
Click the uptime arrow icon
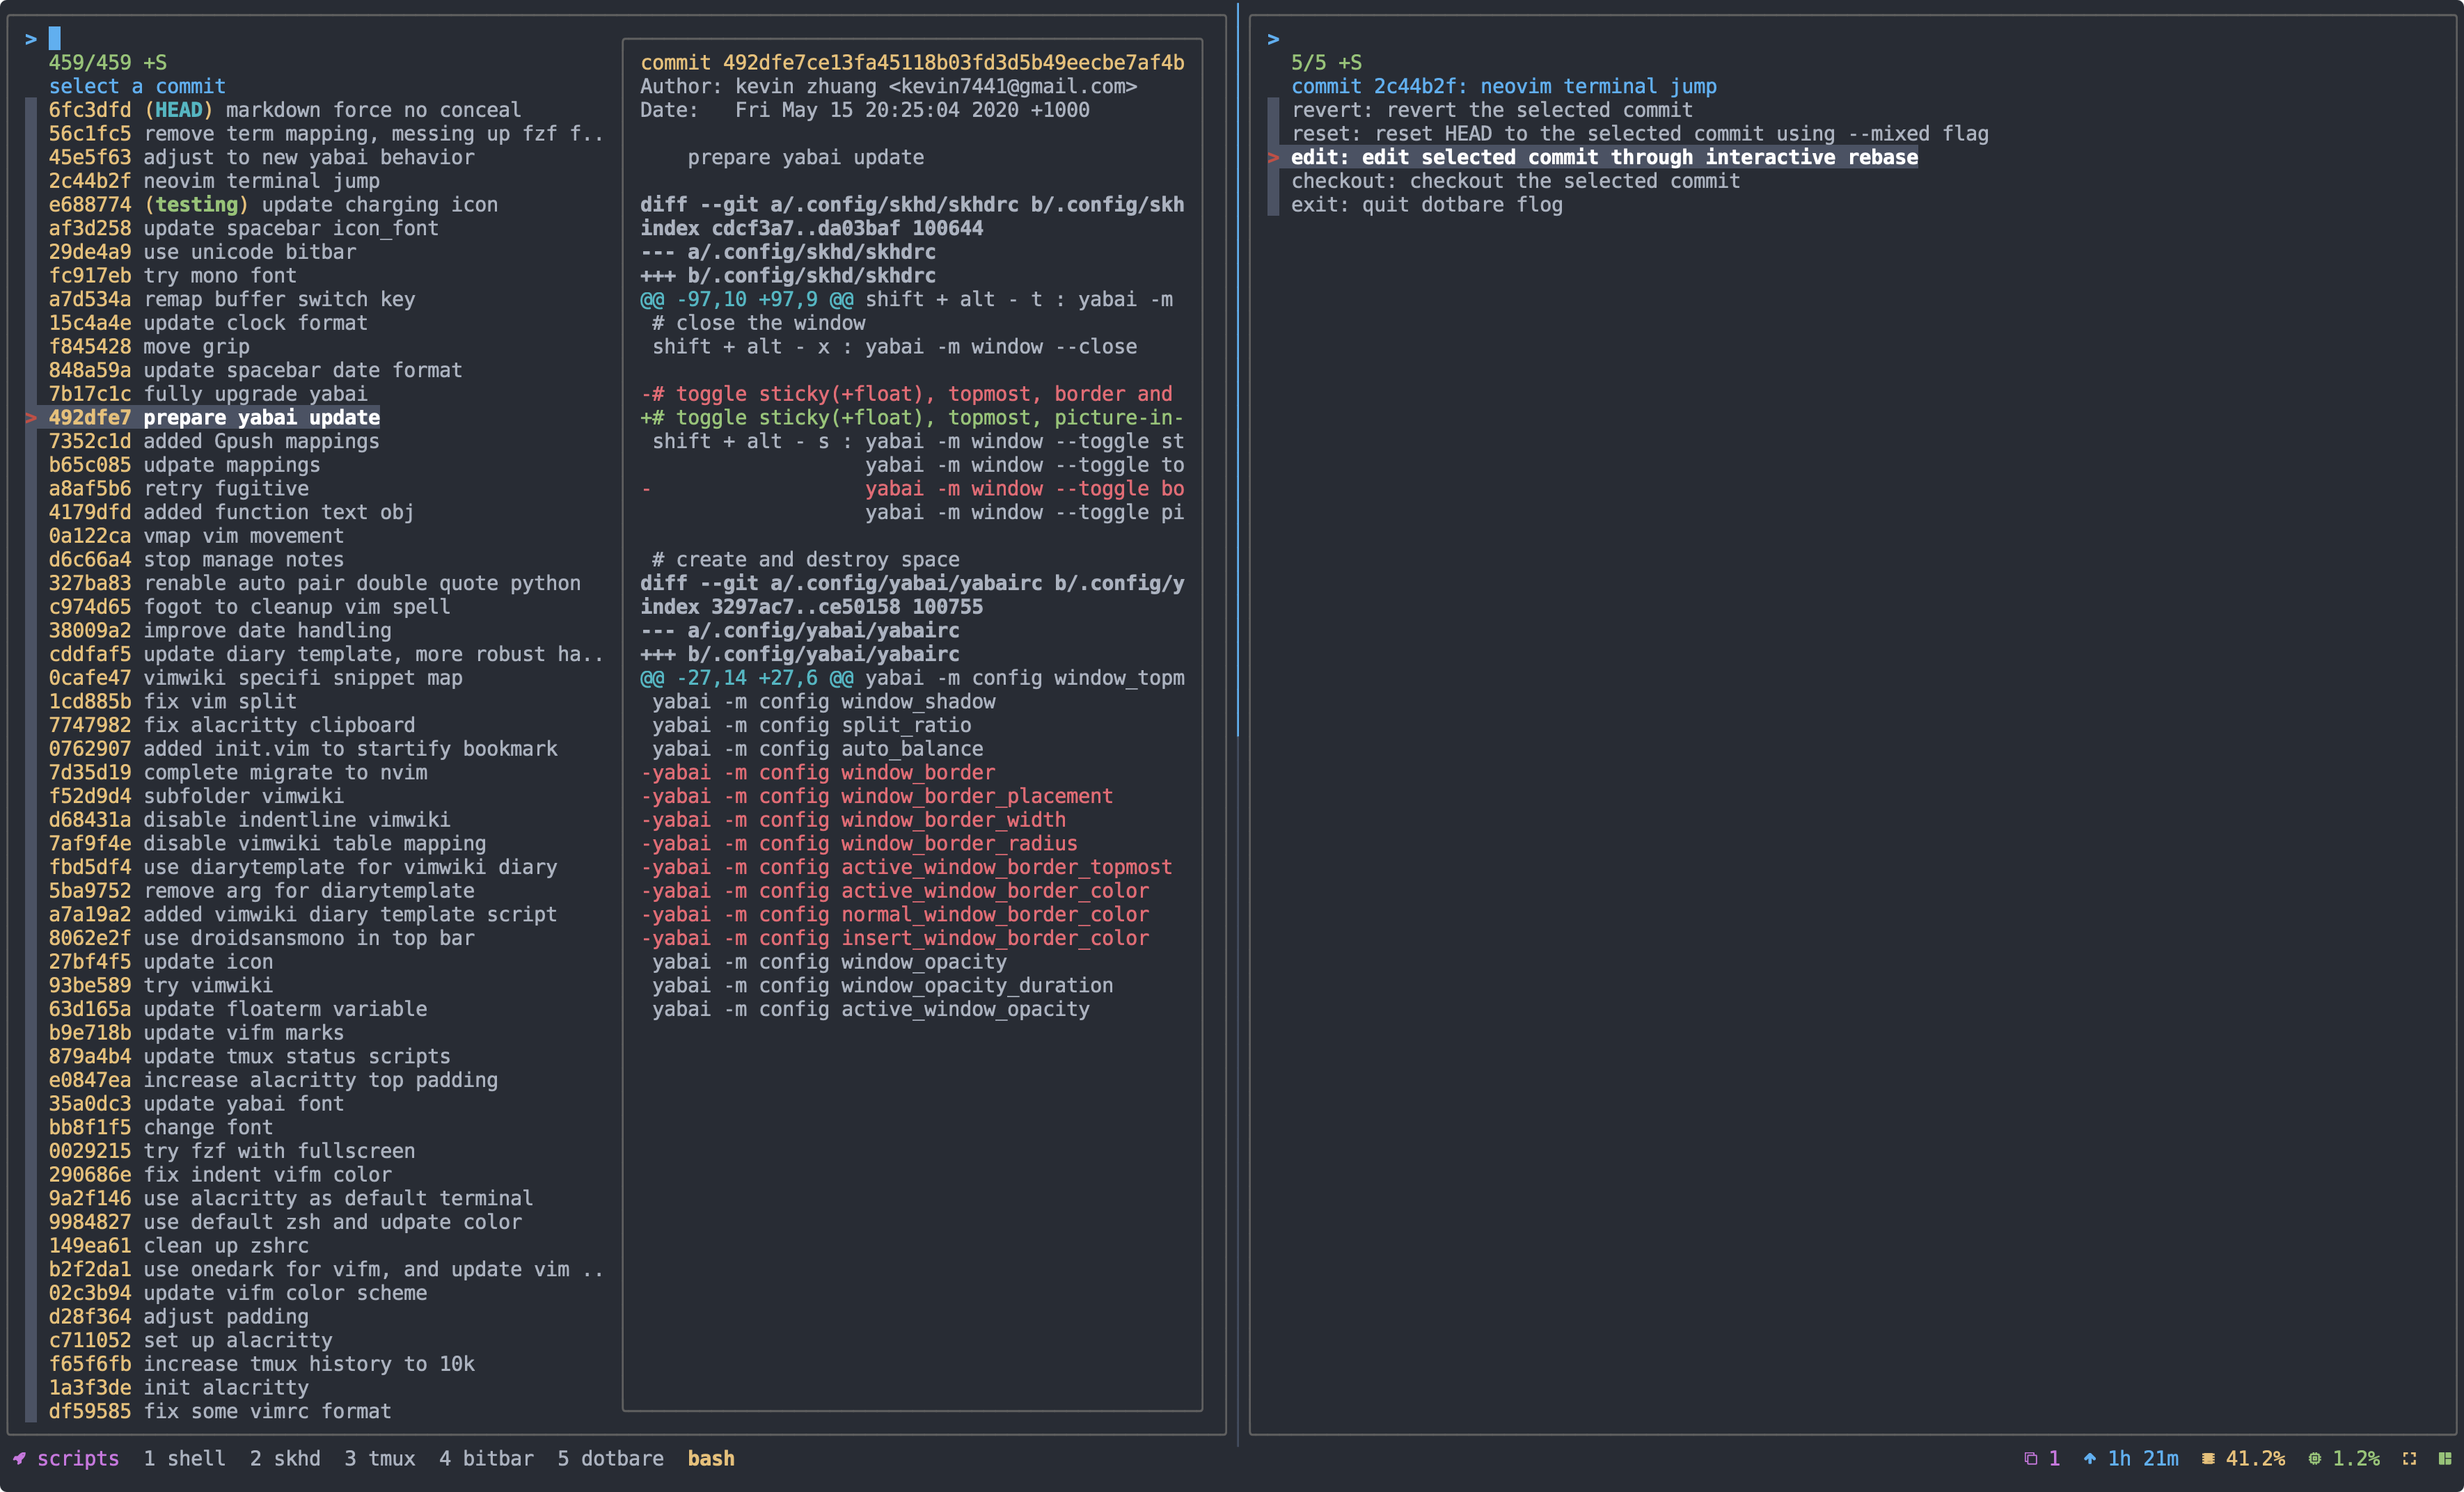pyautogui.click(x=2089, y=1458)
